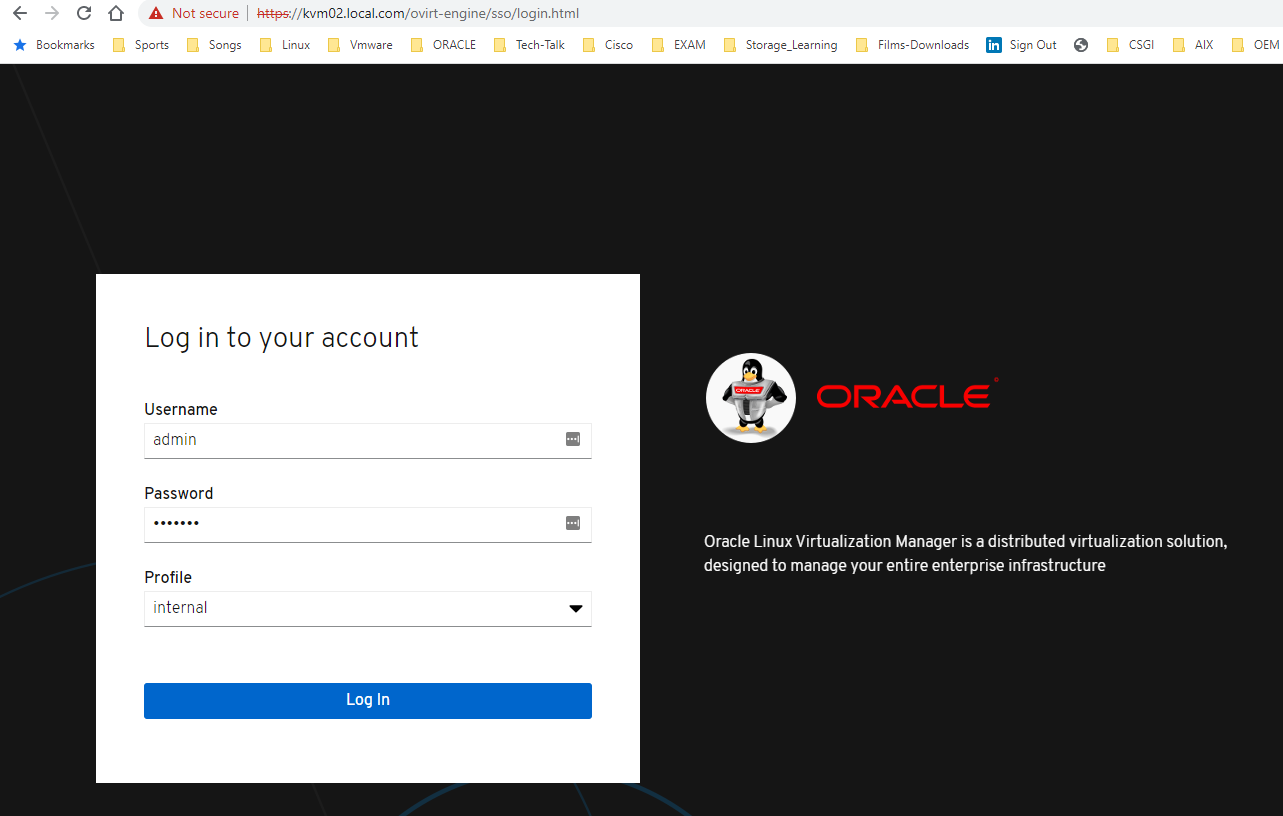Open the Songs bookmark folder

click(x=214, y=45)
